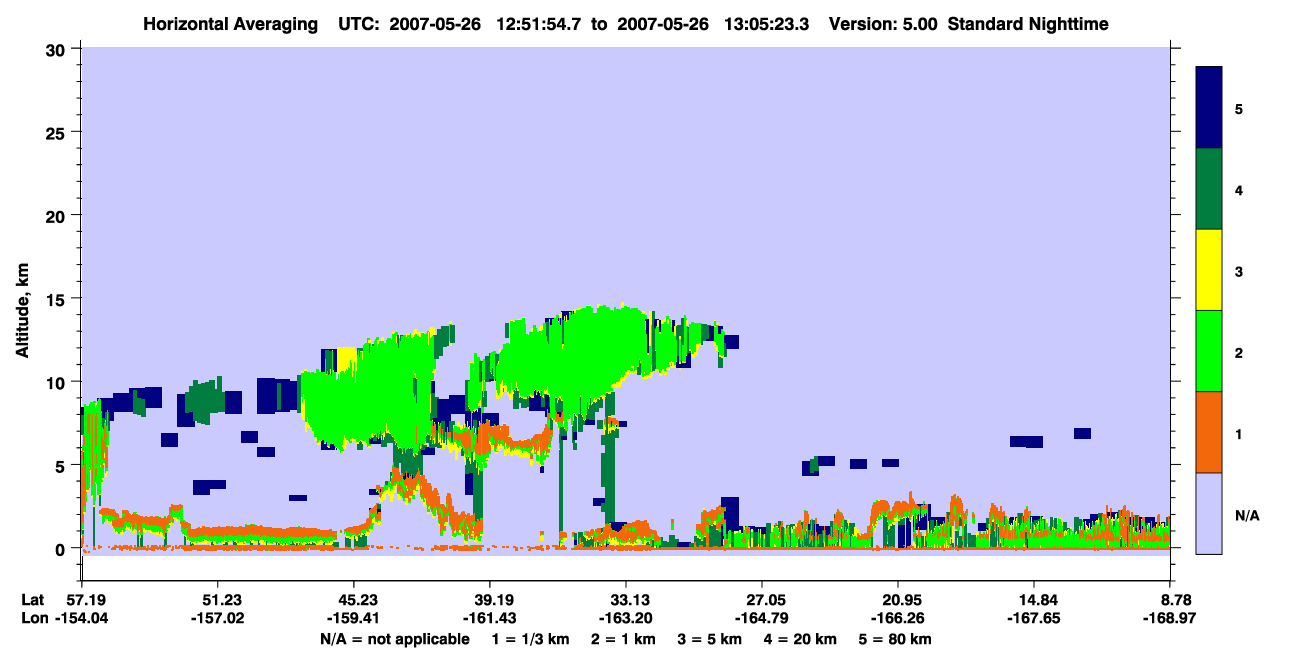Click the lavender N/A colorbar segment
The height and width of the screenshot is (667, 1300).
(1209, 513)
